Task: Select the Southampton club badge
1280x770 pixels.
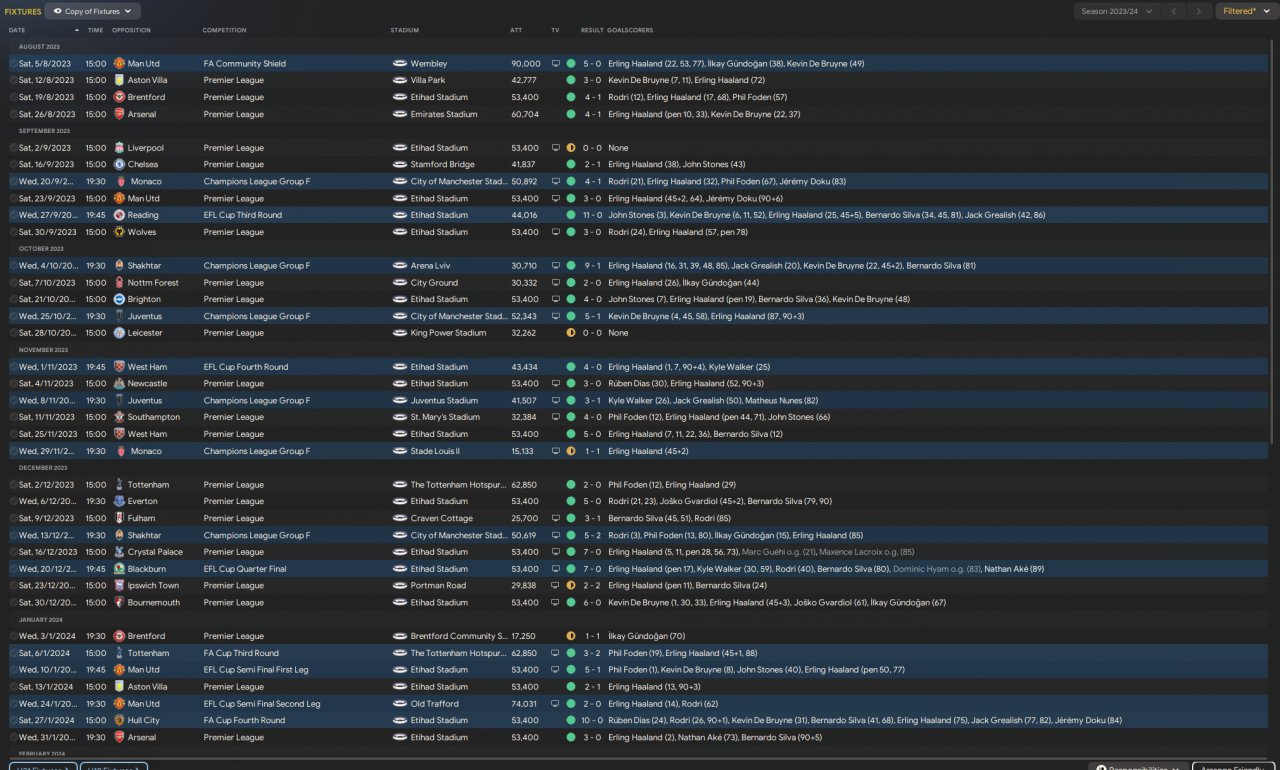Action: coord(119,417)
